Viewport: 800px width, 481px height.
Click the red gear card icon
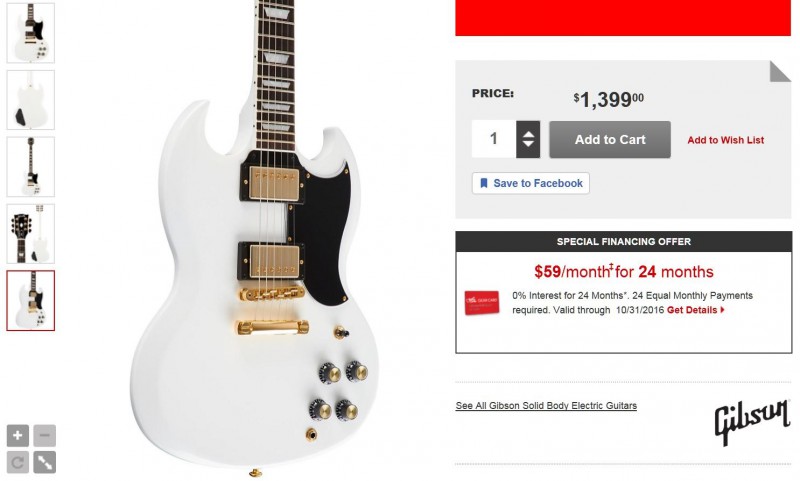coord(482,303)
